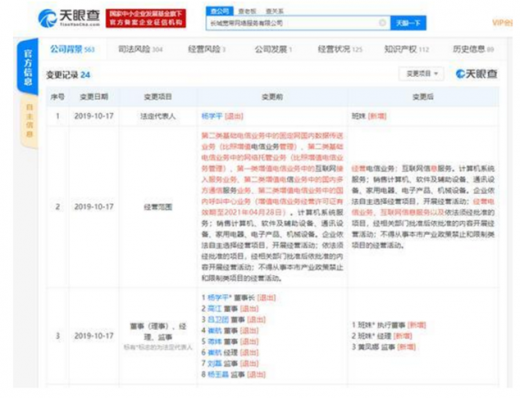Screen dimensions: 520x398
Task: Open the name link numbered 7 with 监事
Action: click(x=214, y=363)
